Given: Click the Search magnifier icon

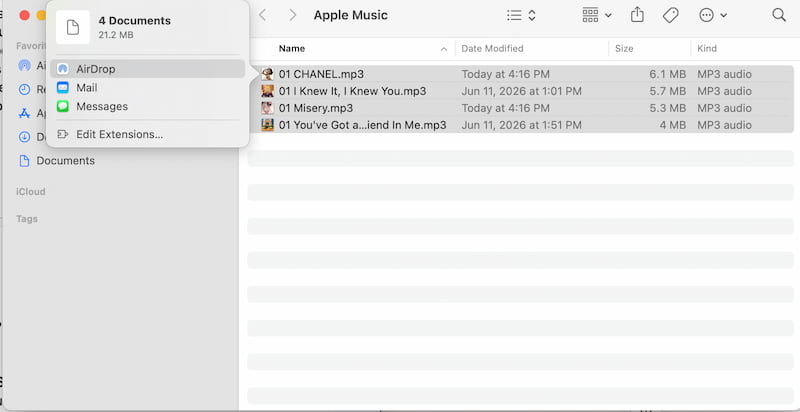Looking at the screenshot, I should pos(779,15).
